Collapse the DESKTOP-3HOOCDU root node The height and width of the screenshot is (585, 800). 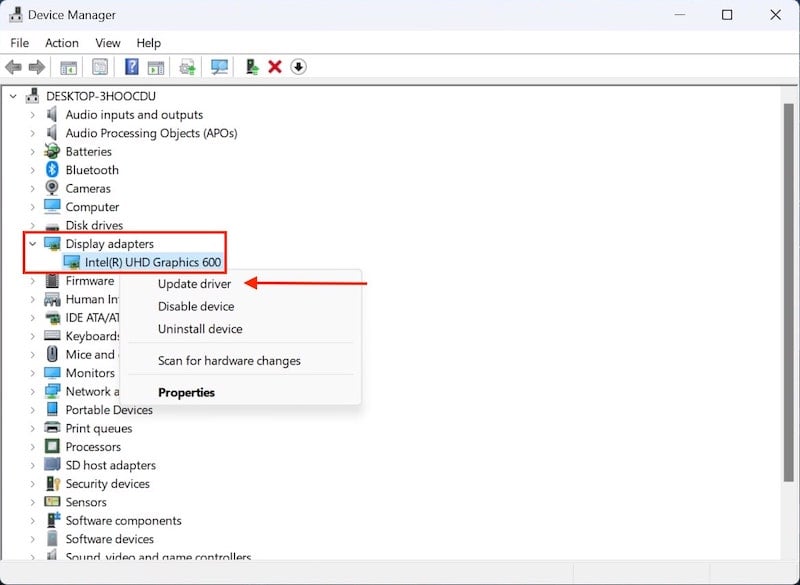tap(13, 96)
